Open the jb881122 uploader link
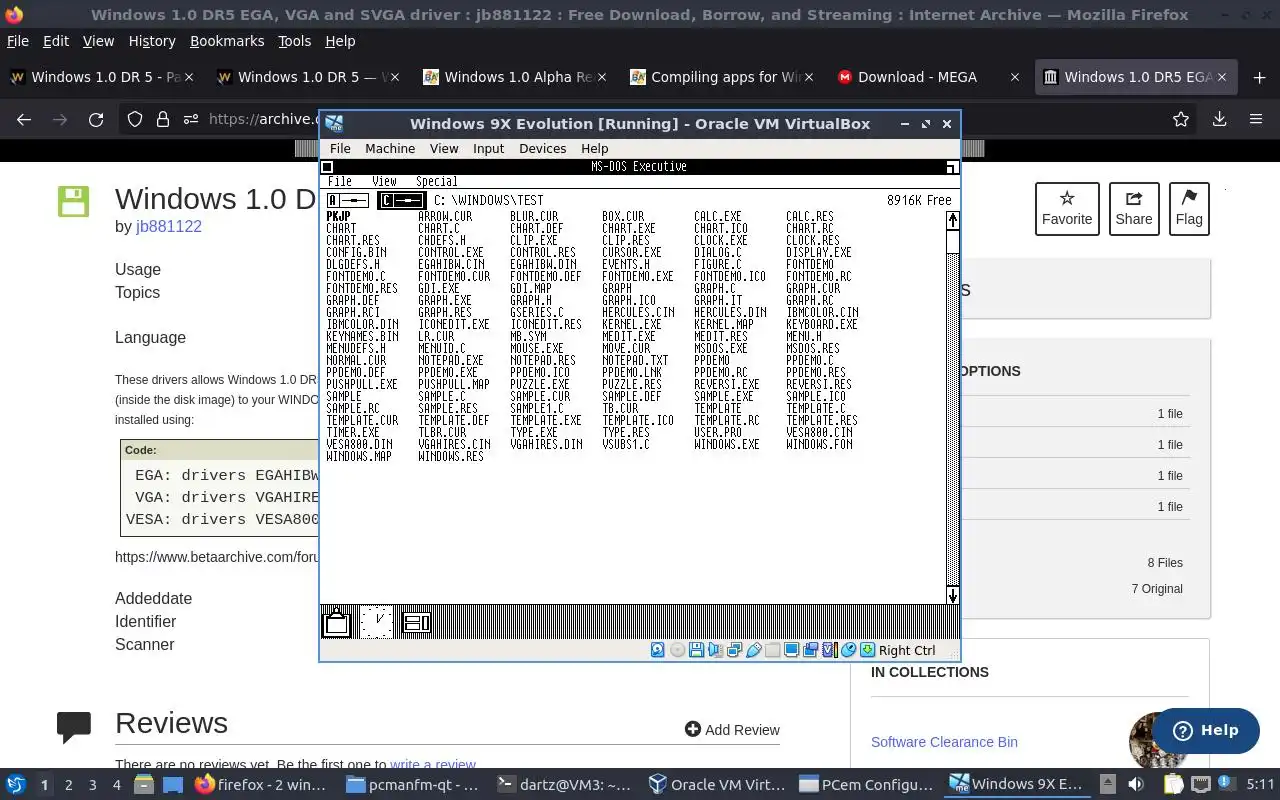1280x800 pixels. (x=169, y=226)
